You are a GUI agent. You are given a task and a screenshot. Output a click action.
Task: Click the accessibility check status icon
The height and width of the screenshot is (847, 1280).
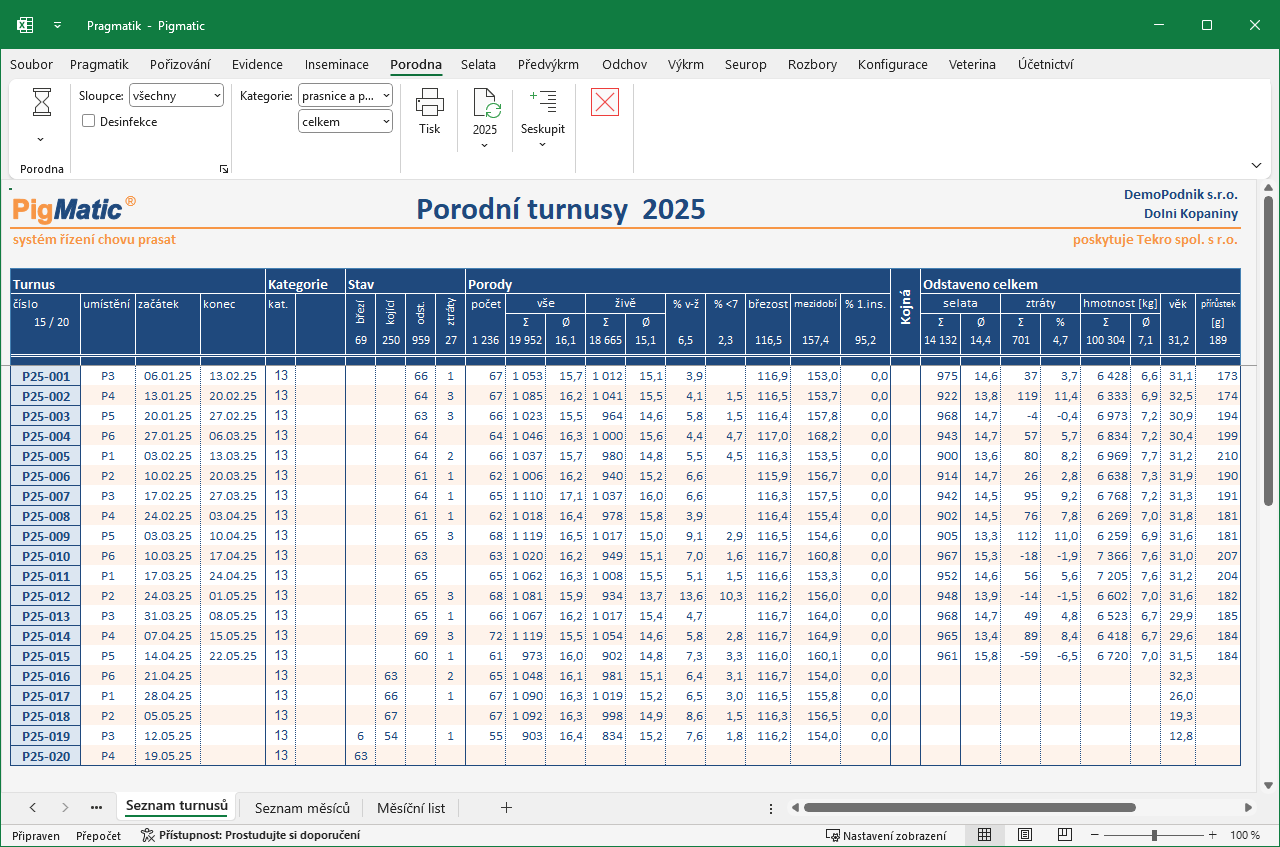tap(148, 835)
